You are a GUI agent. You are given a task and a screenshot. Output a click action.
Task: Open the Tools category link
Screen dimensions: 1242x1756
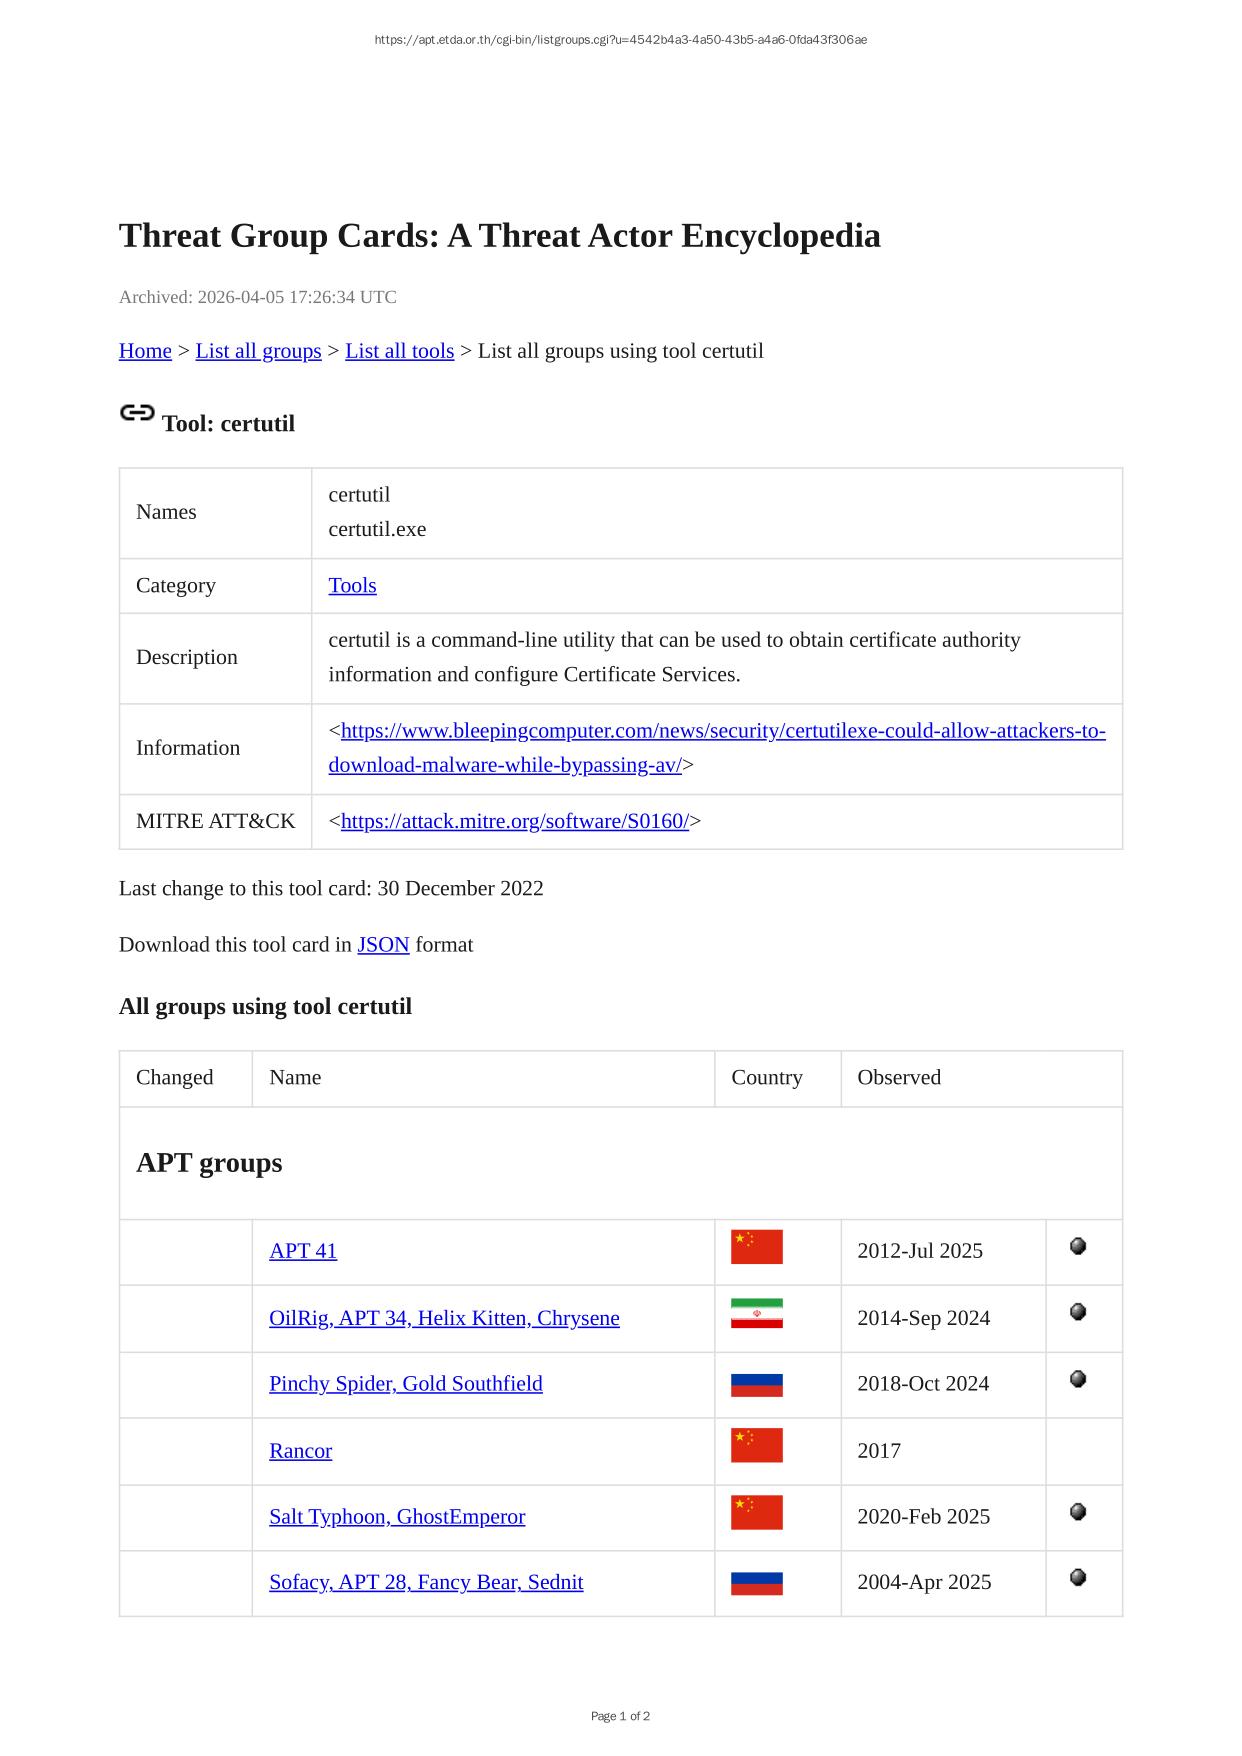[352, 585]
